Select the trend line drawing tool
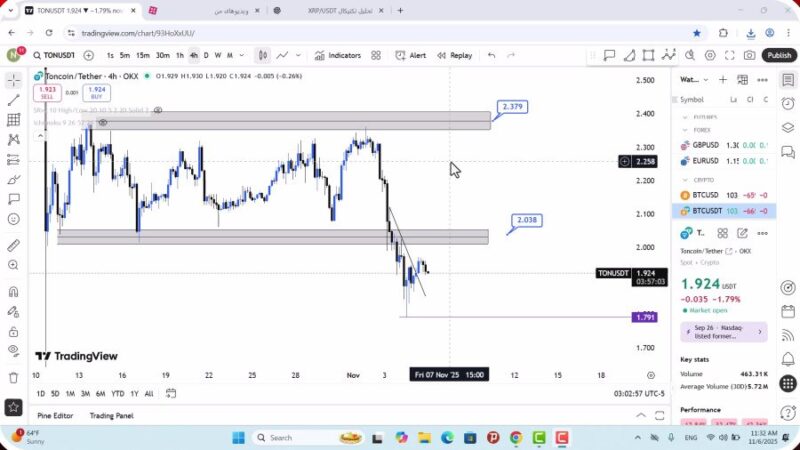The width and height of the screenshot is (800, 450). coord(13,100)
